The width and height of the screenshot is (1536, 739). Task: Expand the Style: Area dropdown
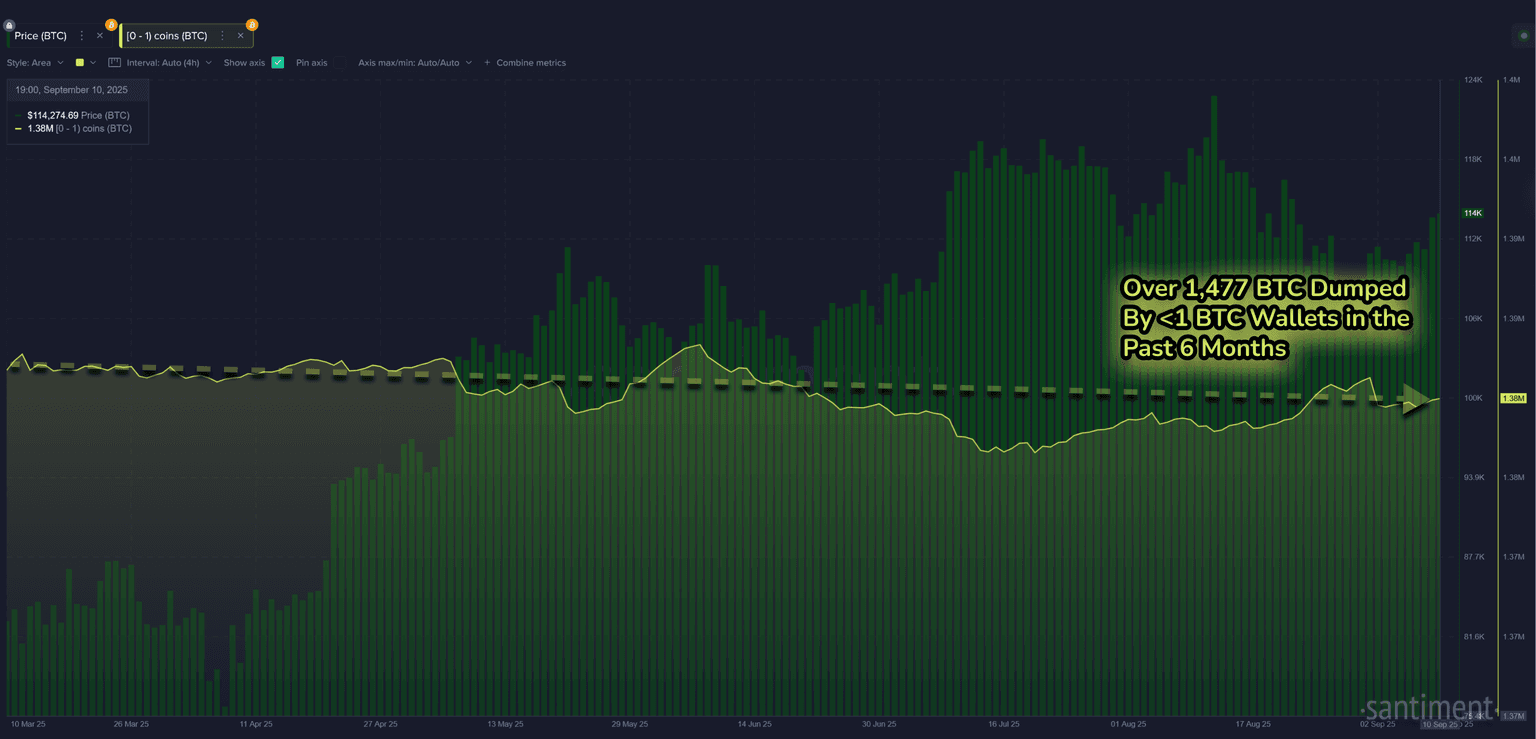[x=34, y=63]
